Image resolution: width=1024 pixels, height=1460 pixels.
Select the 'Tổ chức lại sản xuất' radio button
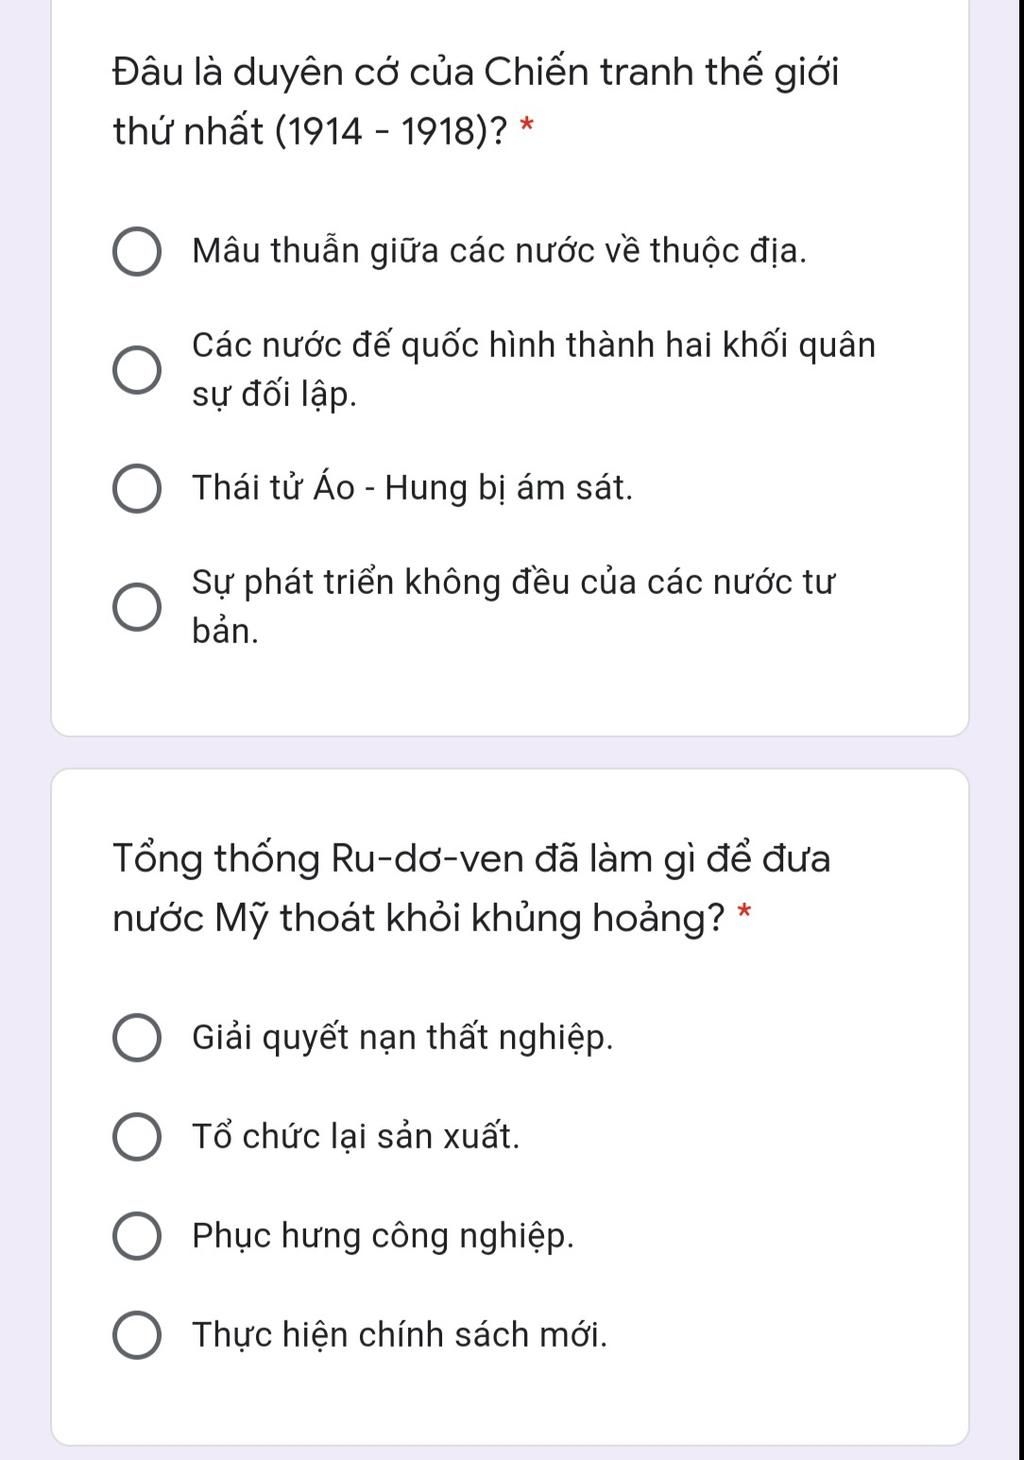[x=136, y=1137]
